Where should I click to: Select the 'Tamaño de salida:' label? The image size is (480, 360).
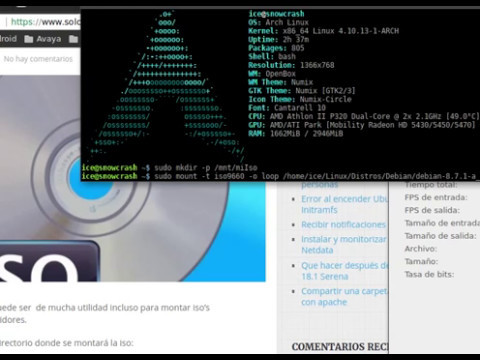click(440, 236)
